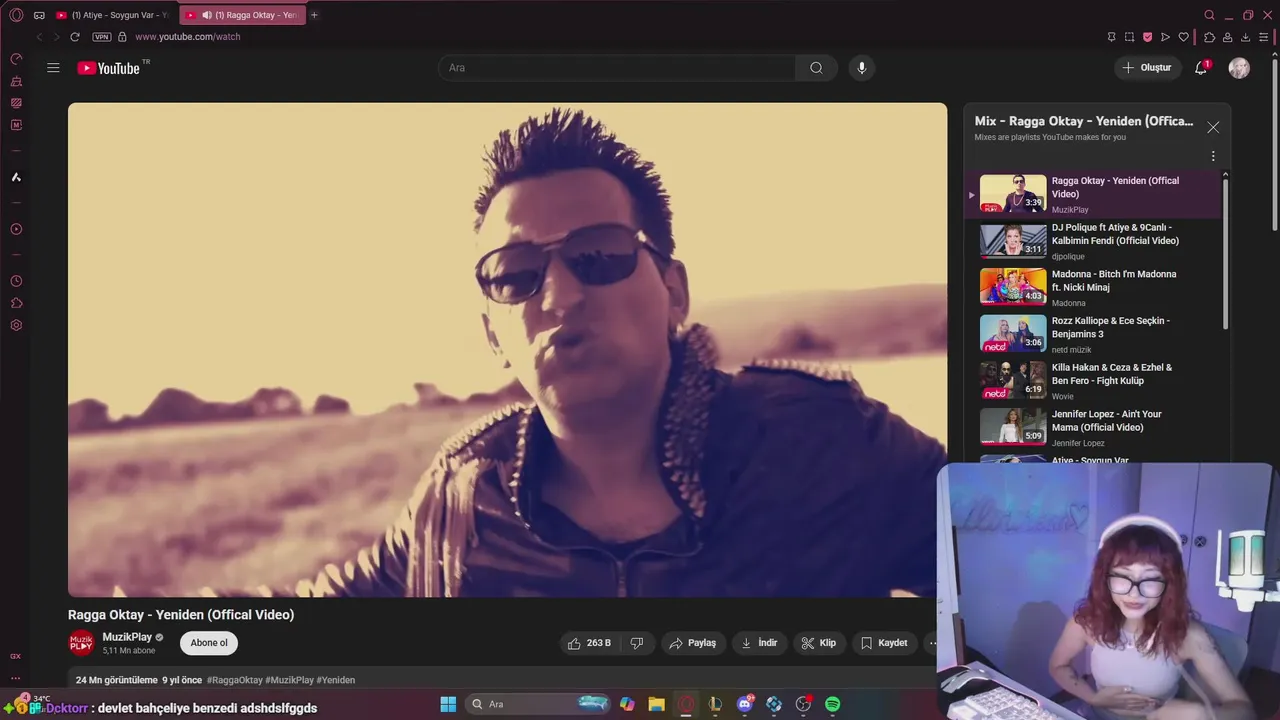Open the Windows Start menu

coord(448,704)
